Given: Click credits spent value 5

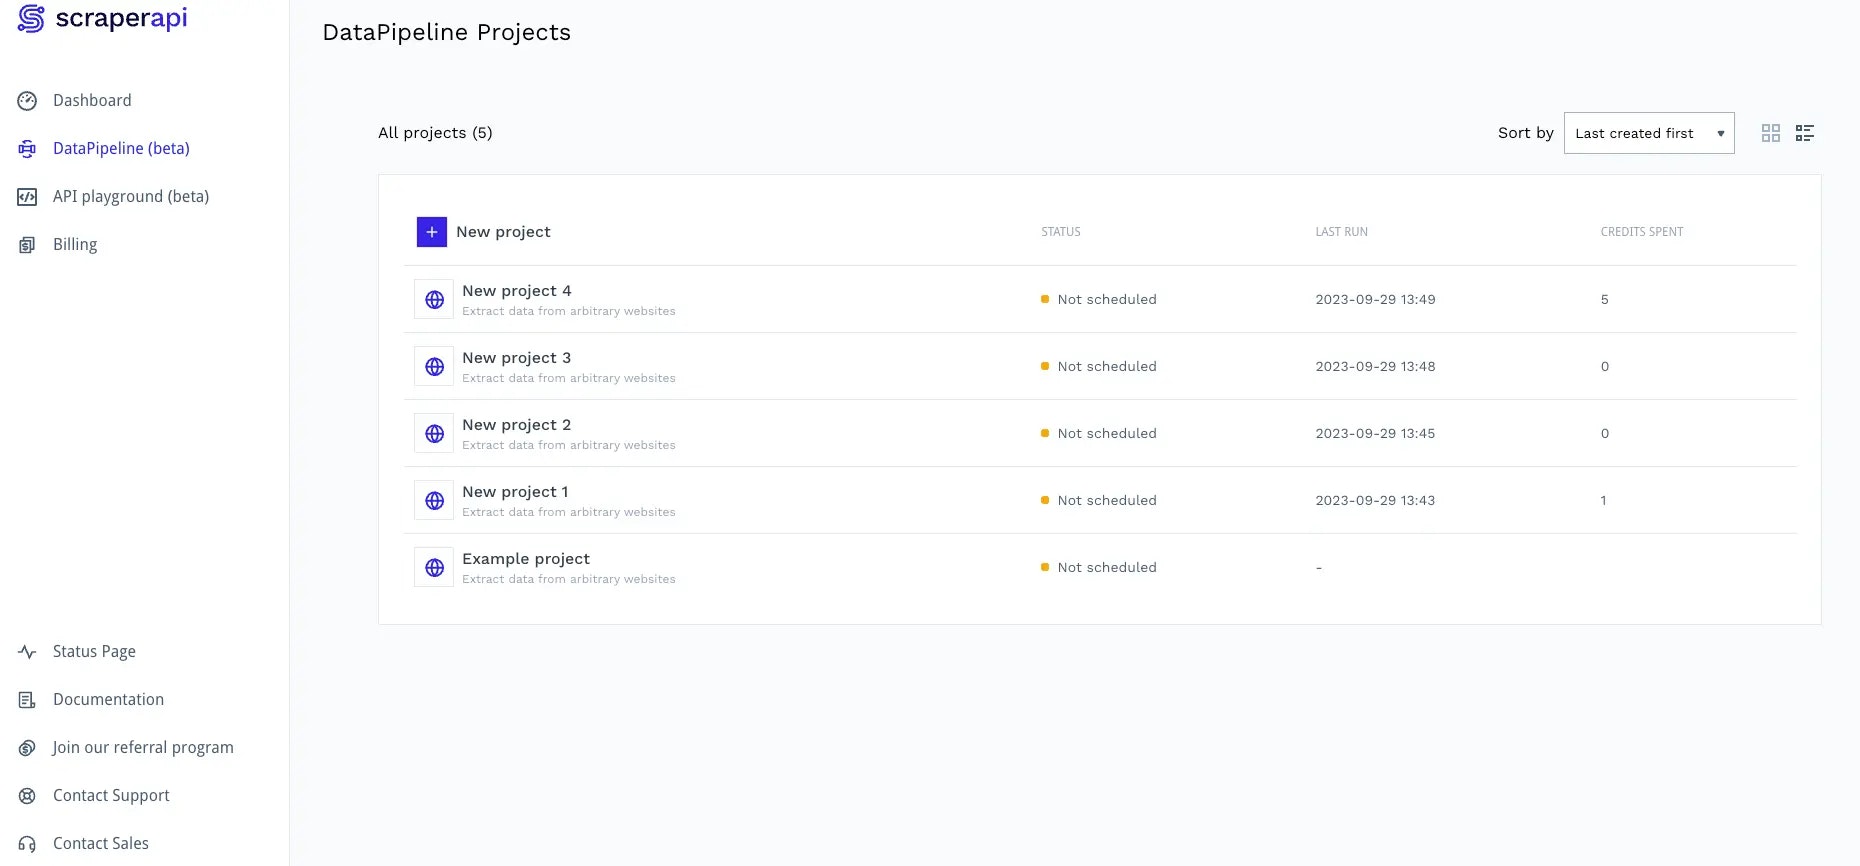Looking at the screenshot, I should pos(1605,299).
